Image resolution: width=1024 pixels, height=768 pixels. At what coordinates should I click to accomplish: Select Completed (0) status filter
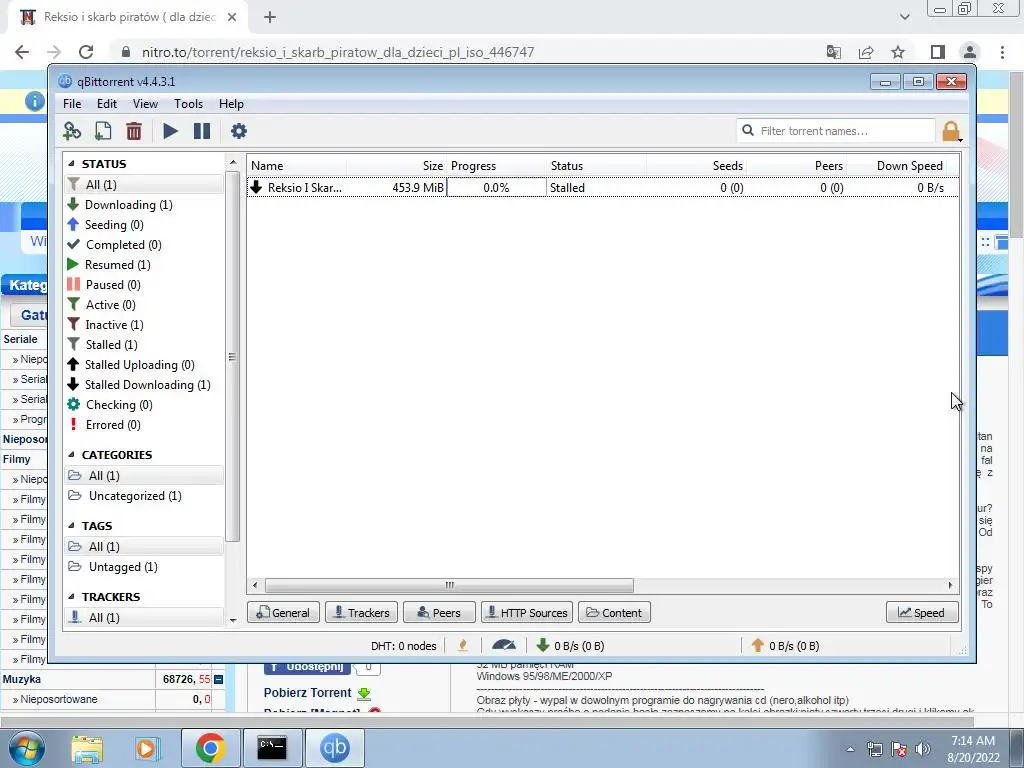[x=144, y=245]
